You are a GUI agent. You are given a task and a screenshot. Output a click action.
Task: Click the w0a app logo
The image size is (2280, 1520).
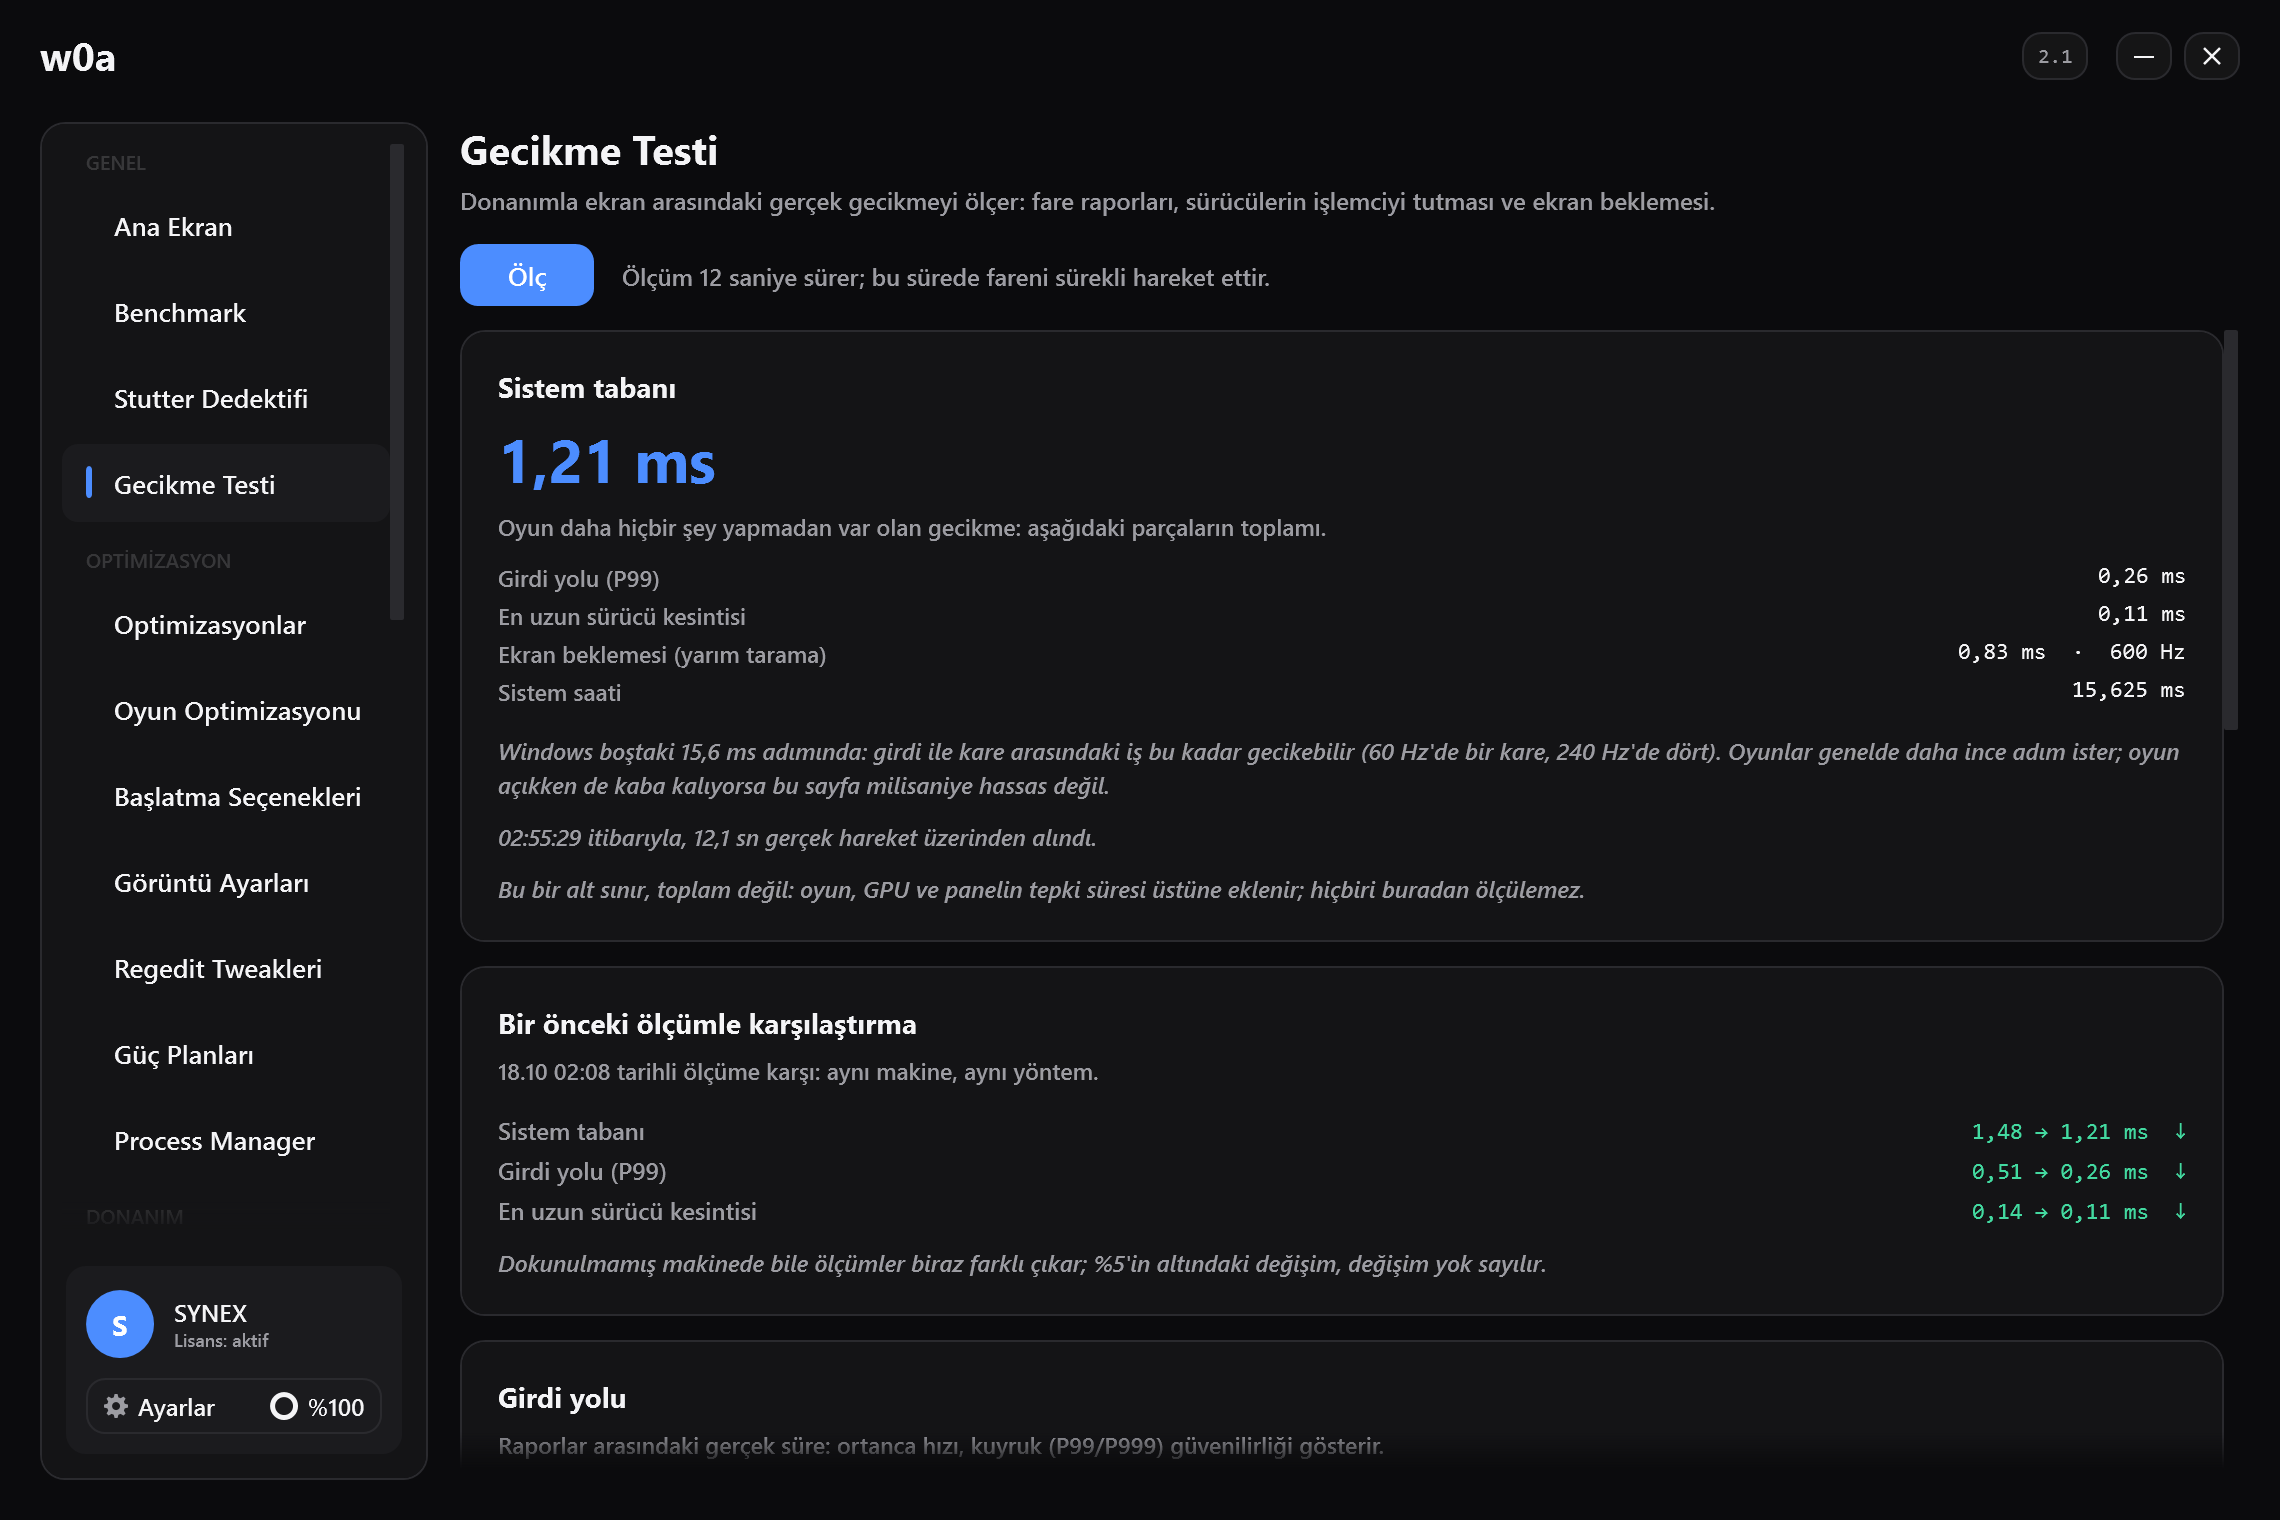(x=78, y=58)
